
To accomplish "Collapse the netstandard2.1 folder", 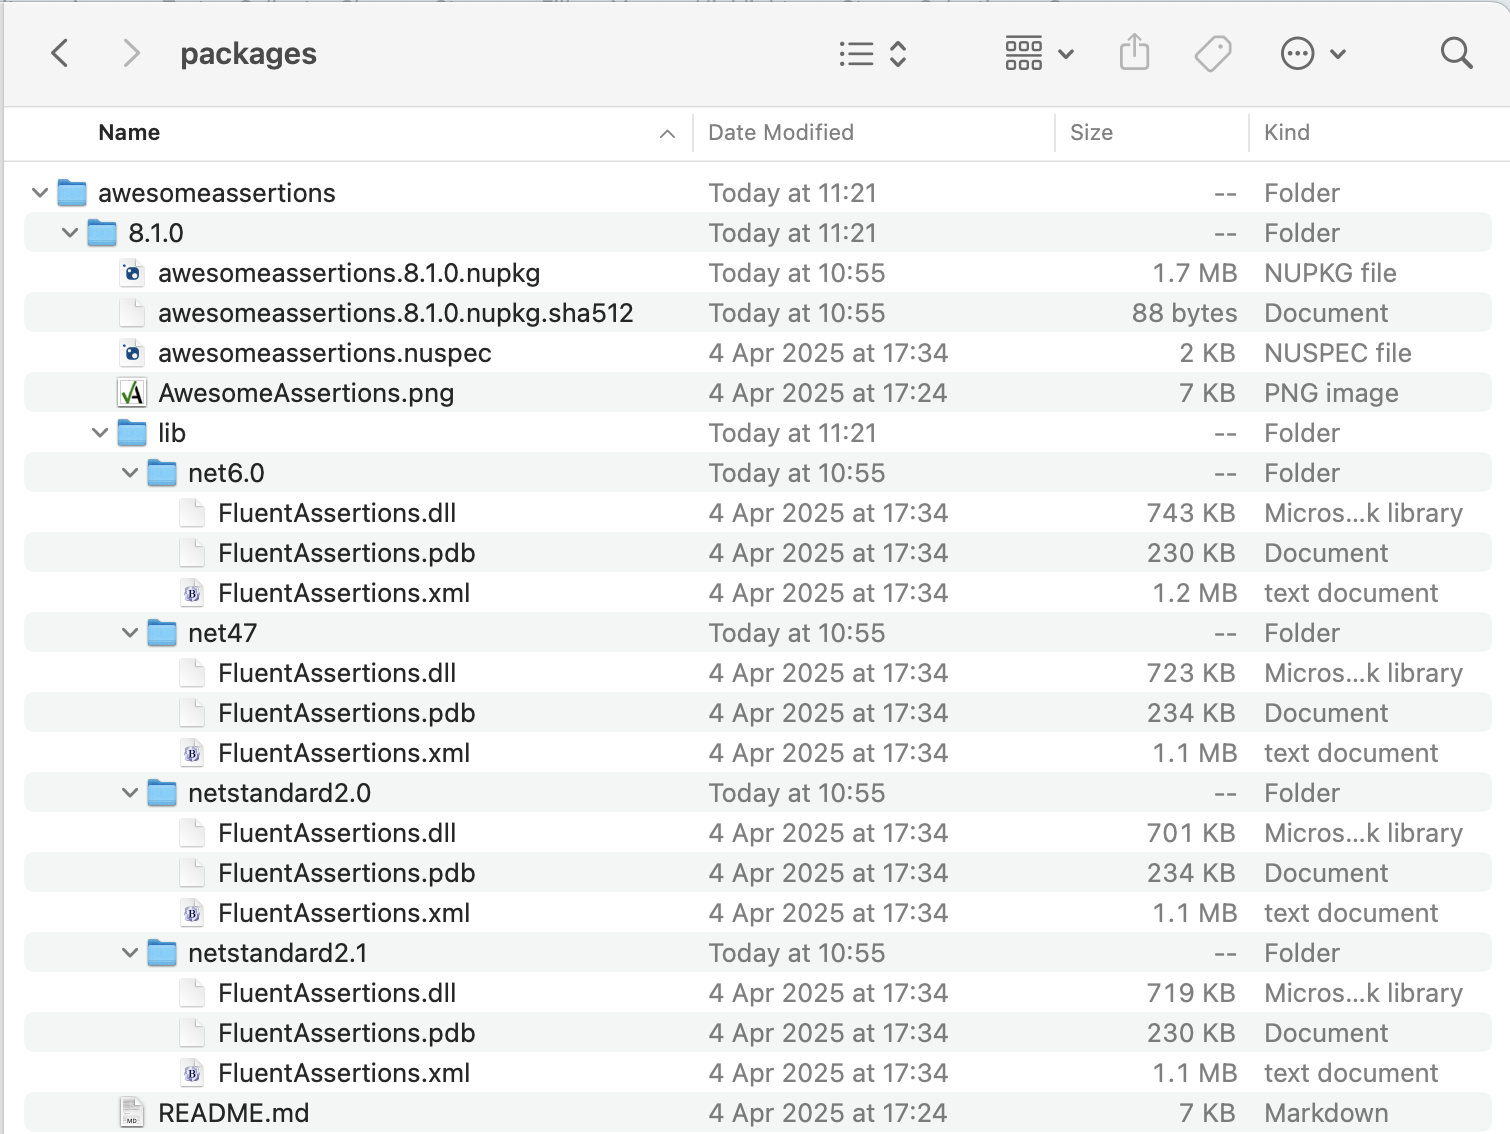I will tap(129, 952).
